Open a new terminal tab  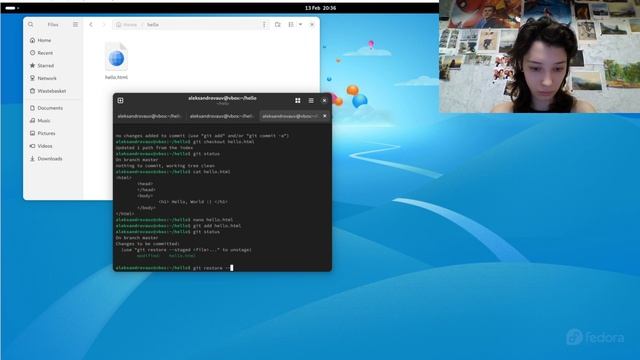click(120, 100)
